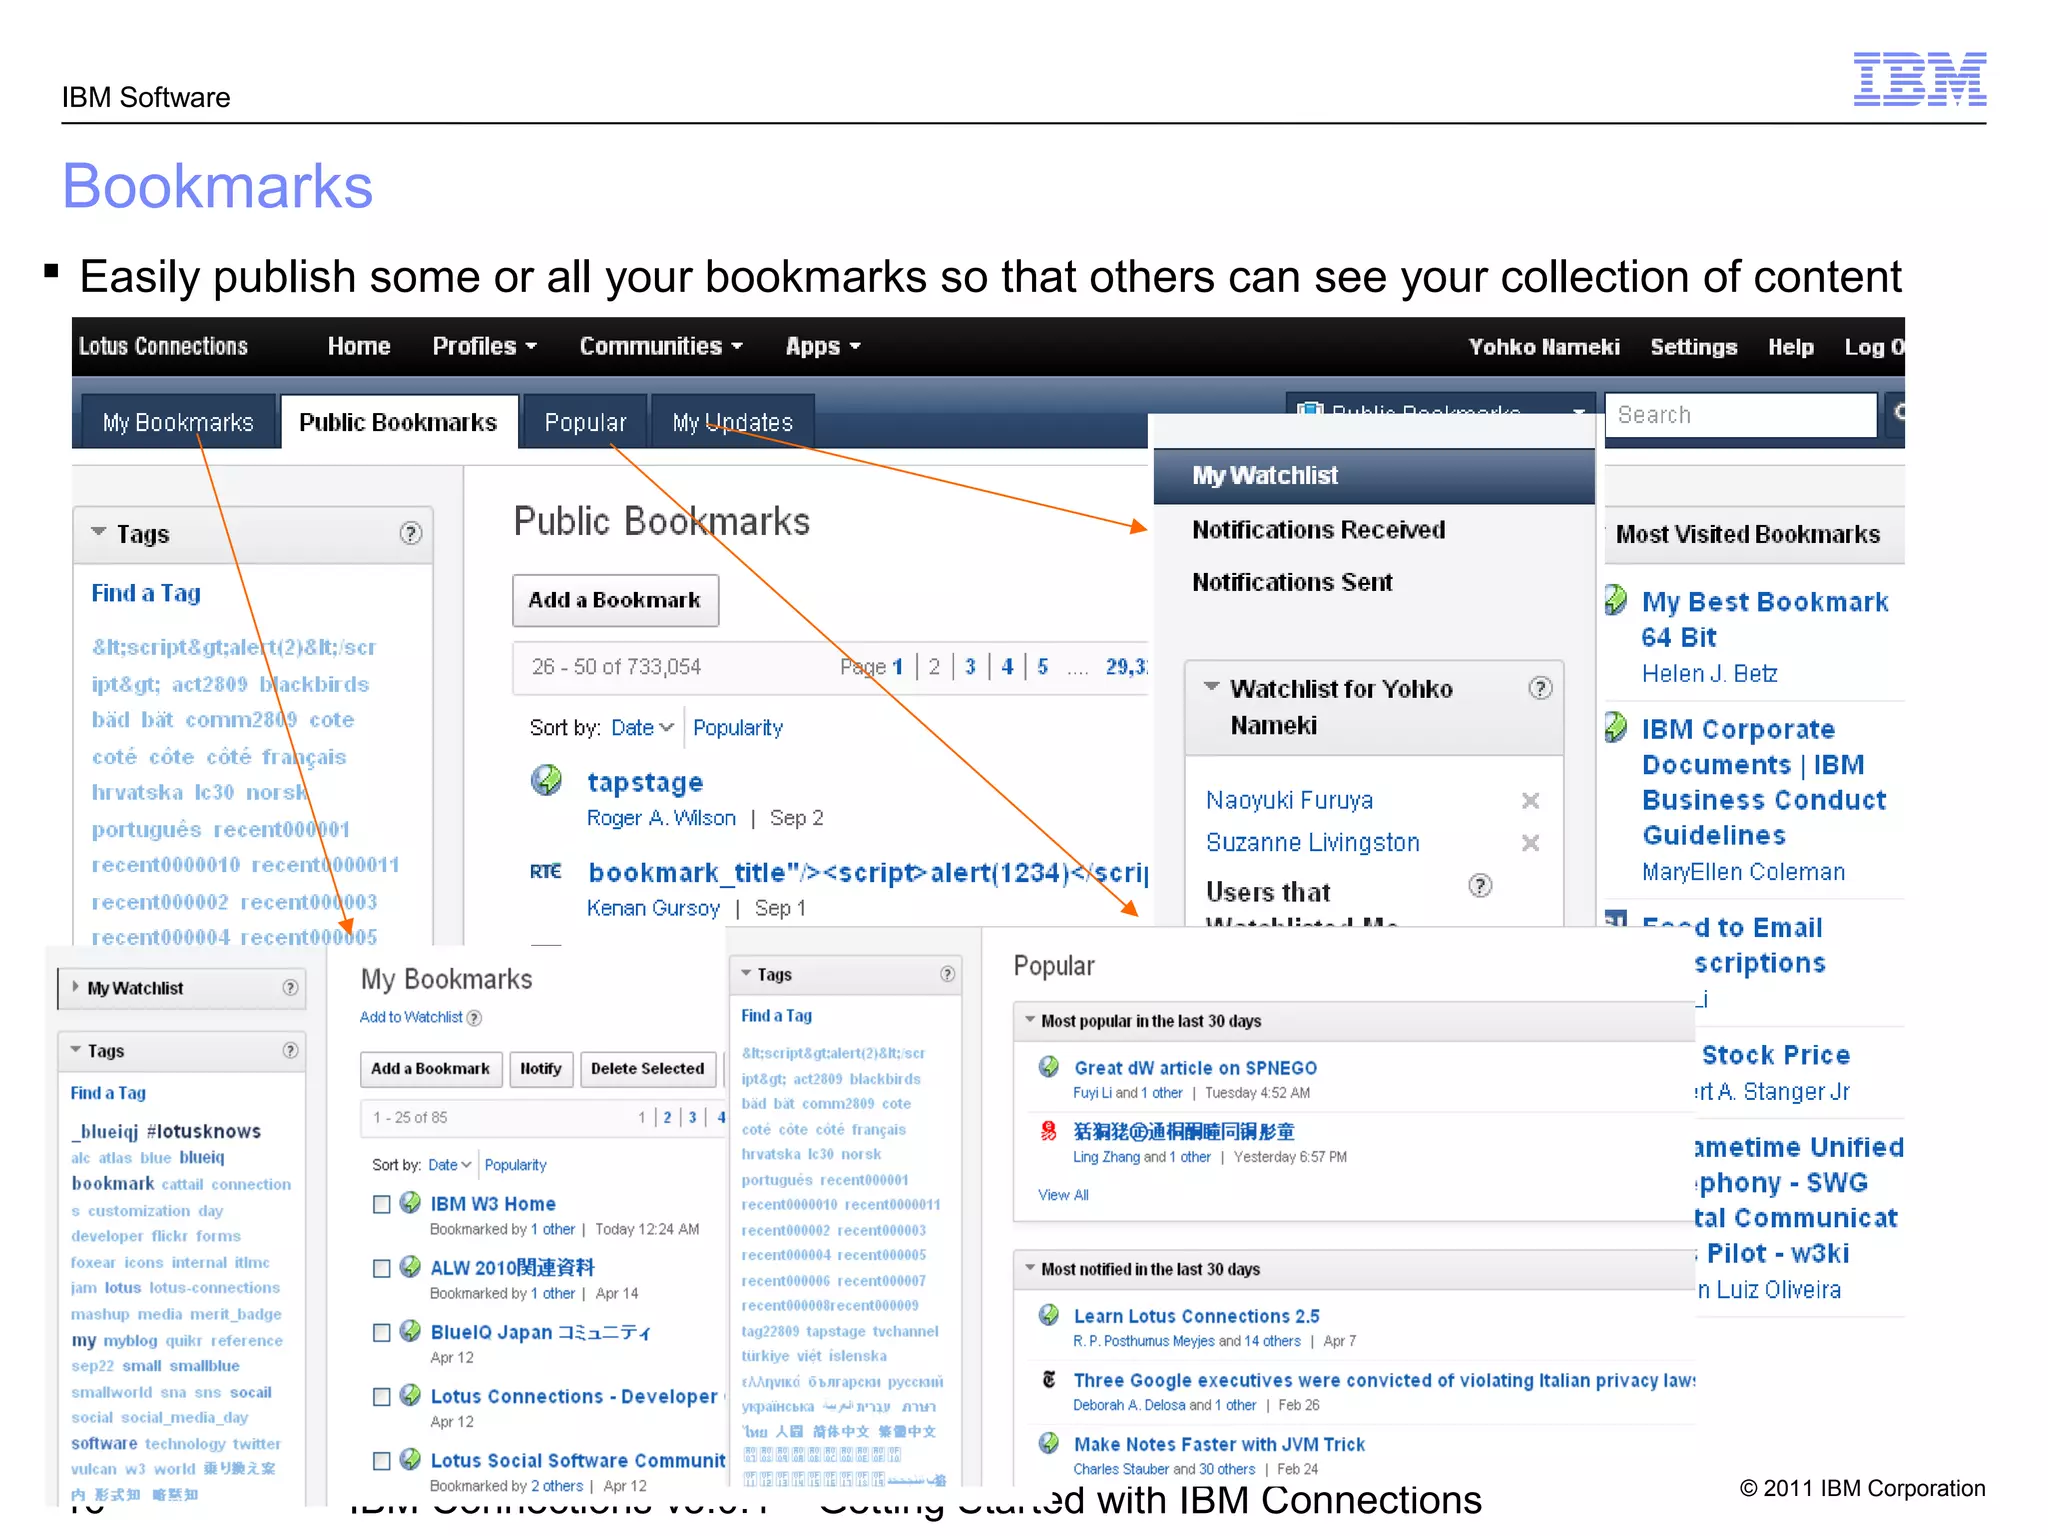Click help icon next to Add to Watchlist
The image size is (2048, 1536).
(475, 1018)
